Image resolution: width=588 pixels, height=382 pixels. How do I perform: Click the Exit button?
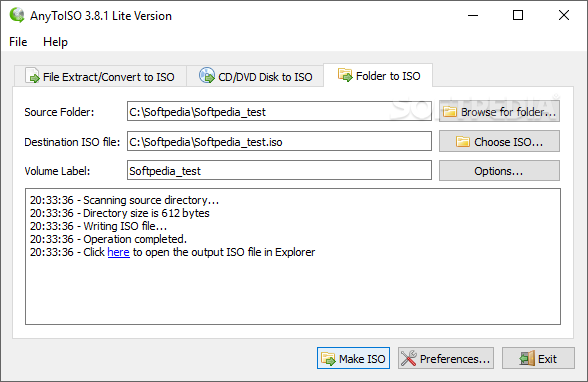(x=538, y=358)
